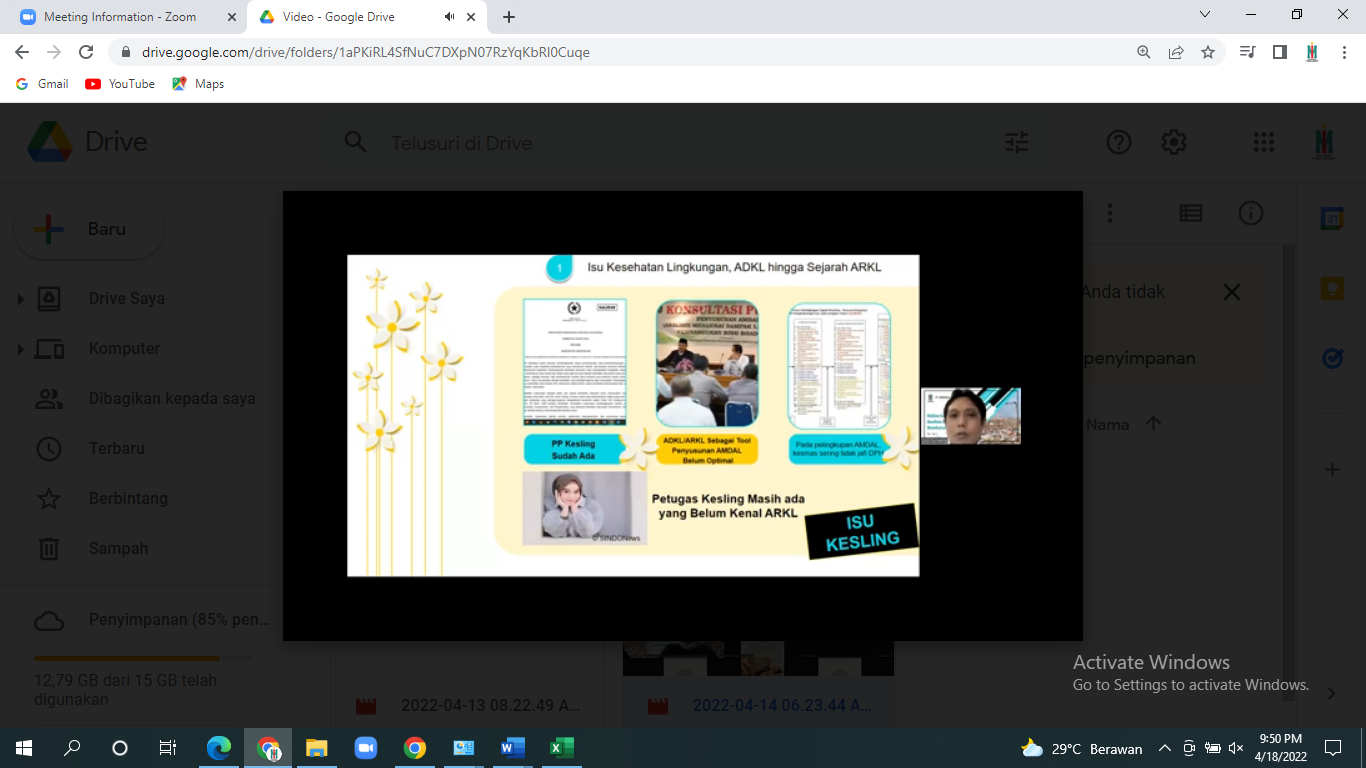Open media controls in Chrome toolbar
The width and height of the screenshot is (1366, 768).
(x=1247, y=52)
